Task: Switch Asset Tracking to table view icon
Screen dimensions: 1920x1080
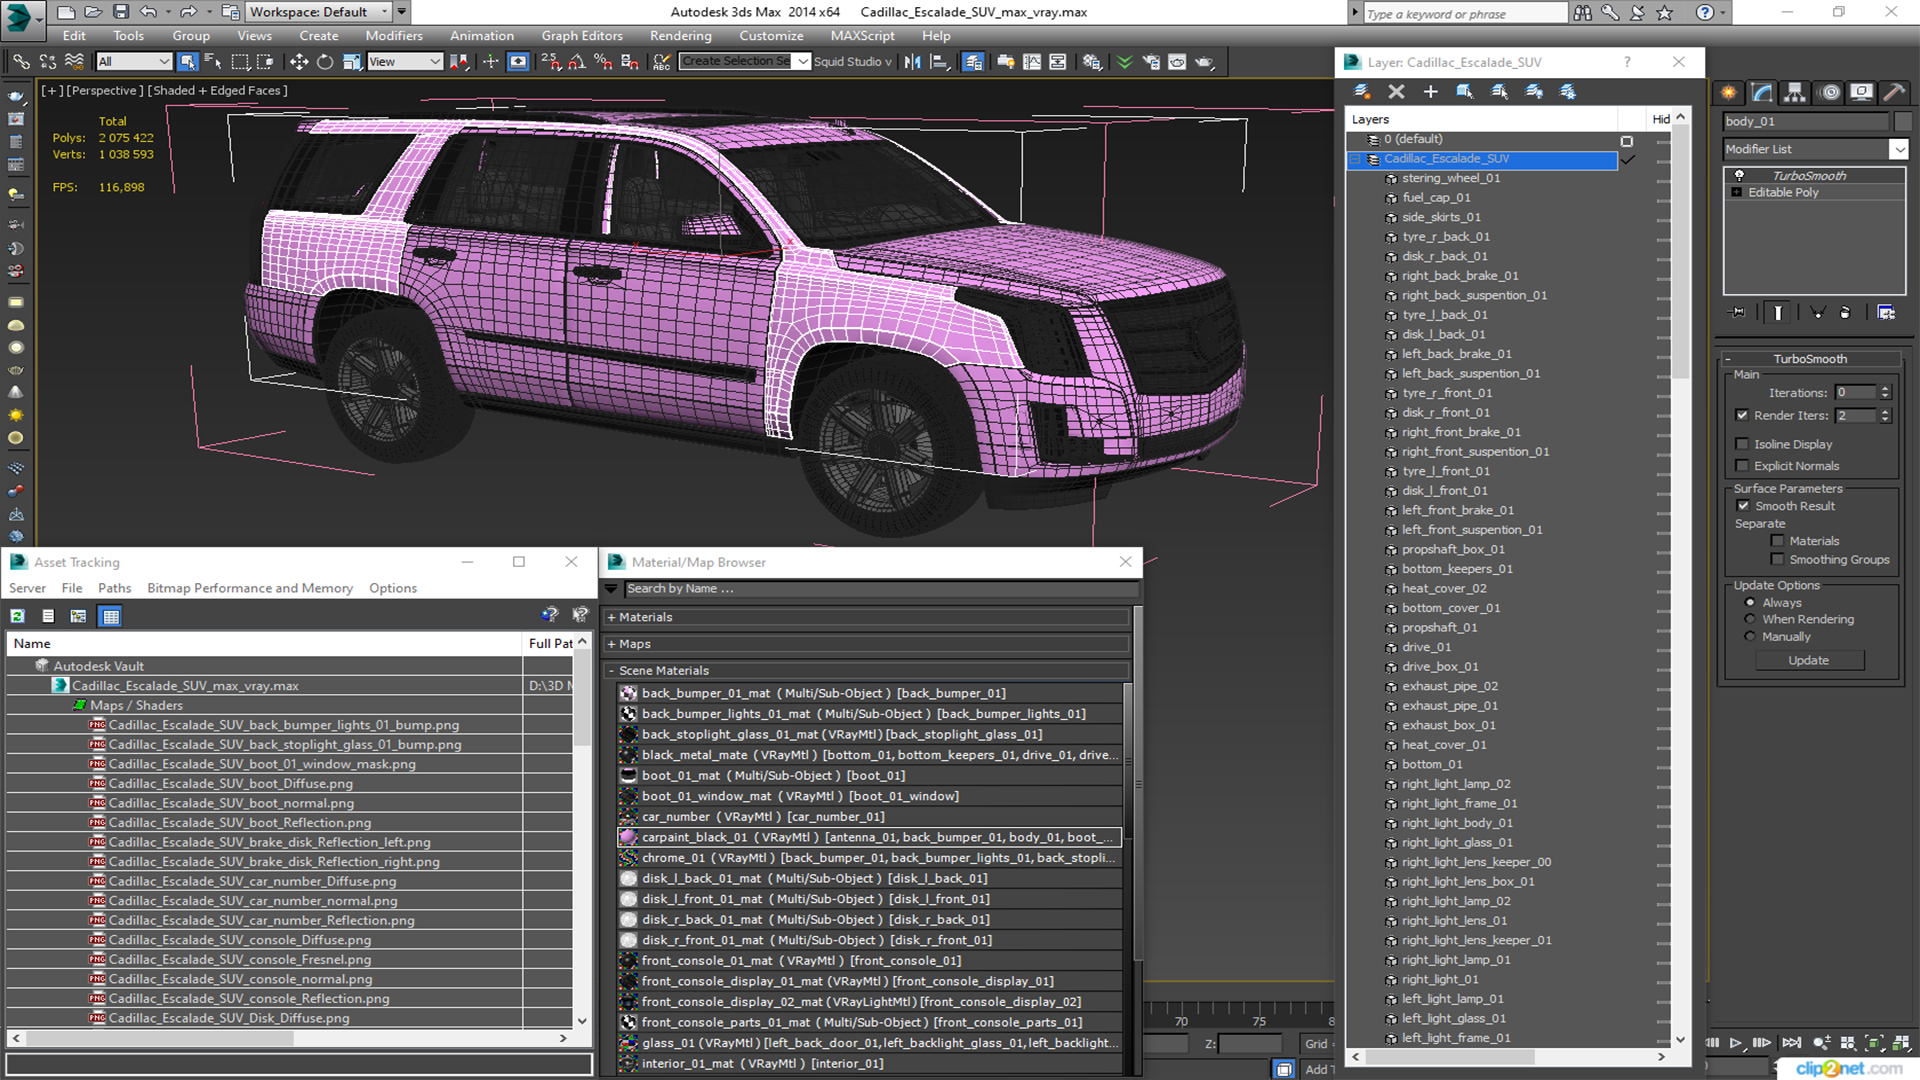Action: (x=110, y=616)
